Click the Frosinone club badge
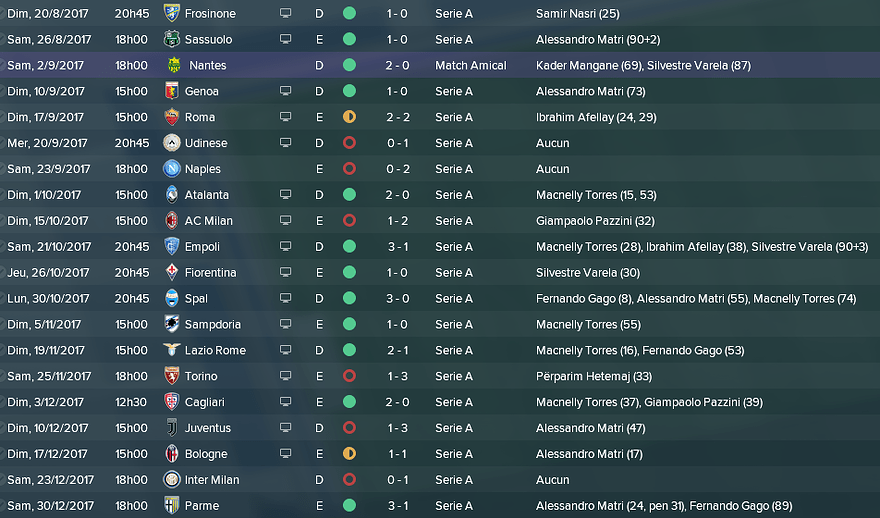This screenshot has width=880, height=518. pyautogui.click(x=171, y=14)
